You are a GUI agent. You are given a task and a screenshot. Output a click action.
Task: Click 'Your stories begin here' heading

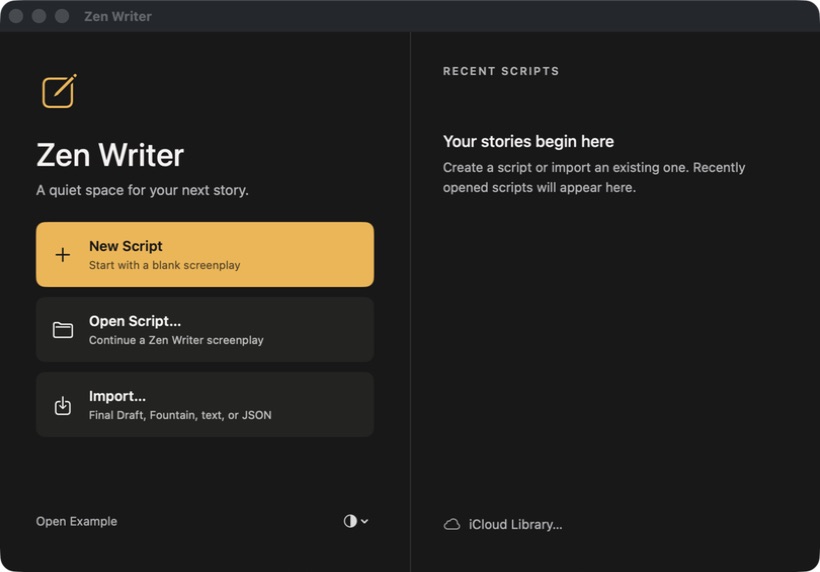528,141
